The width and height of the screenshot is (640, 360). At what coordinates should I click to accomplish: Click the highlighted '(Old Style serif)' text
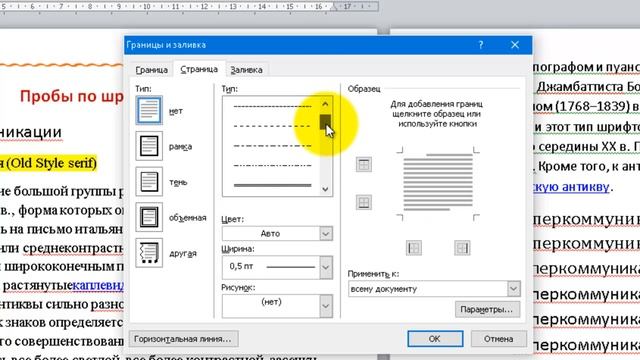51,163
